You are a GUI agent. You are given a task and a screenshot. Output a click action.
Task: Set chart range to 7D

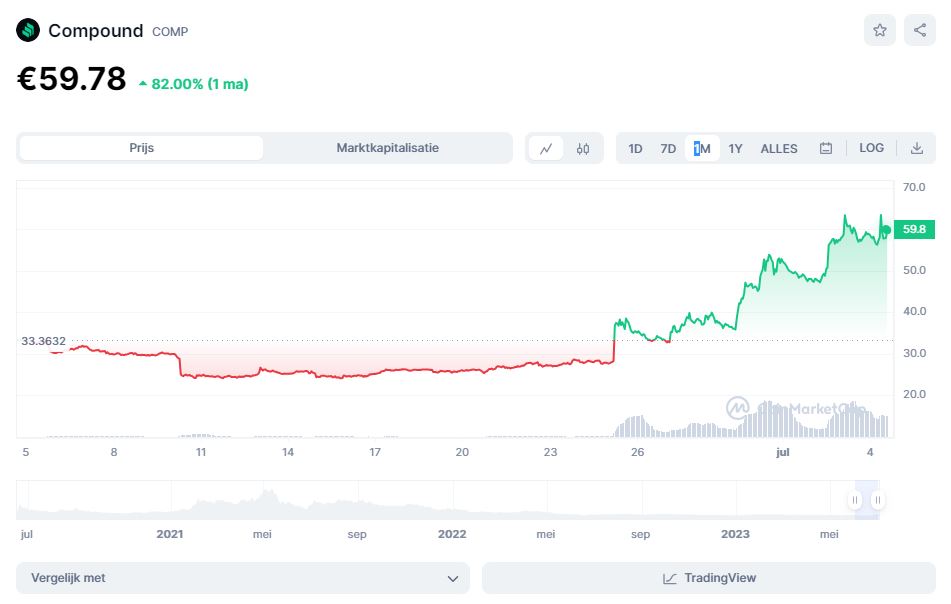(x=668, y=149)
